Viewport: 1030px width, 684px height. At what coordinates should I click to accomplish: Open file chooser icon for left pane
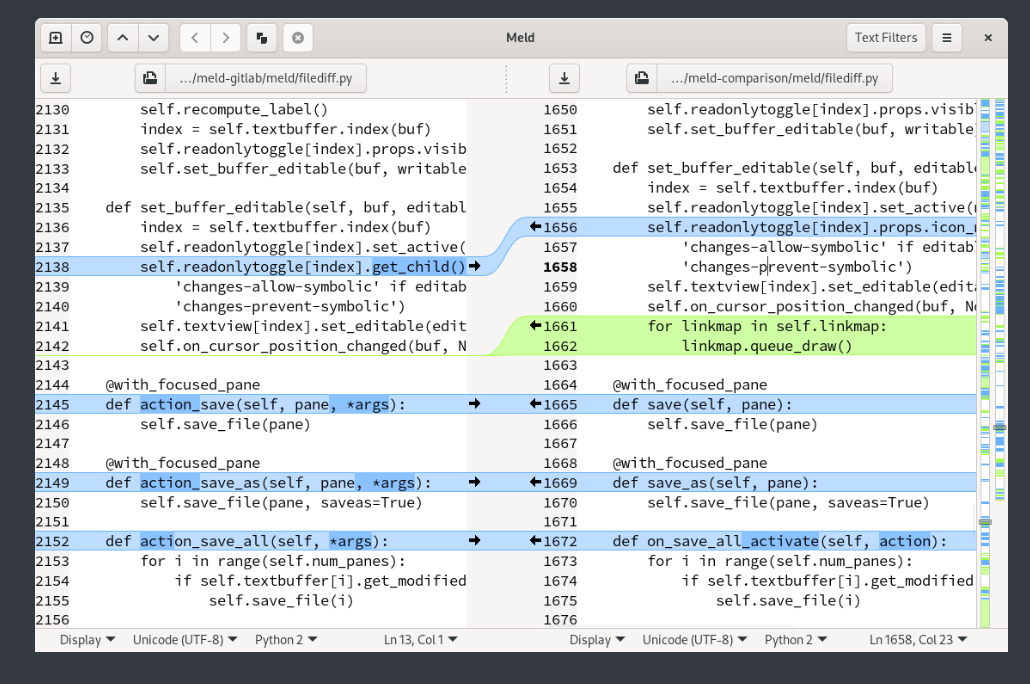pyautogui.click(x=150, y=78)
